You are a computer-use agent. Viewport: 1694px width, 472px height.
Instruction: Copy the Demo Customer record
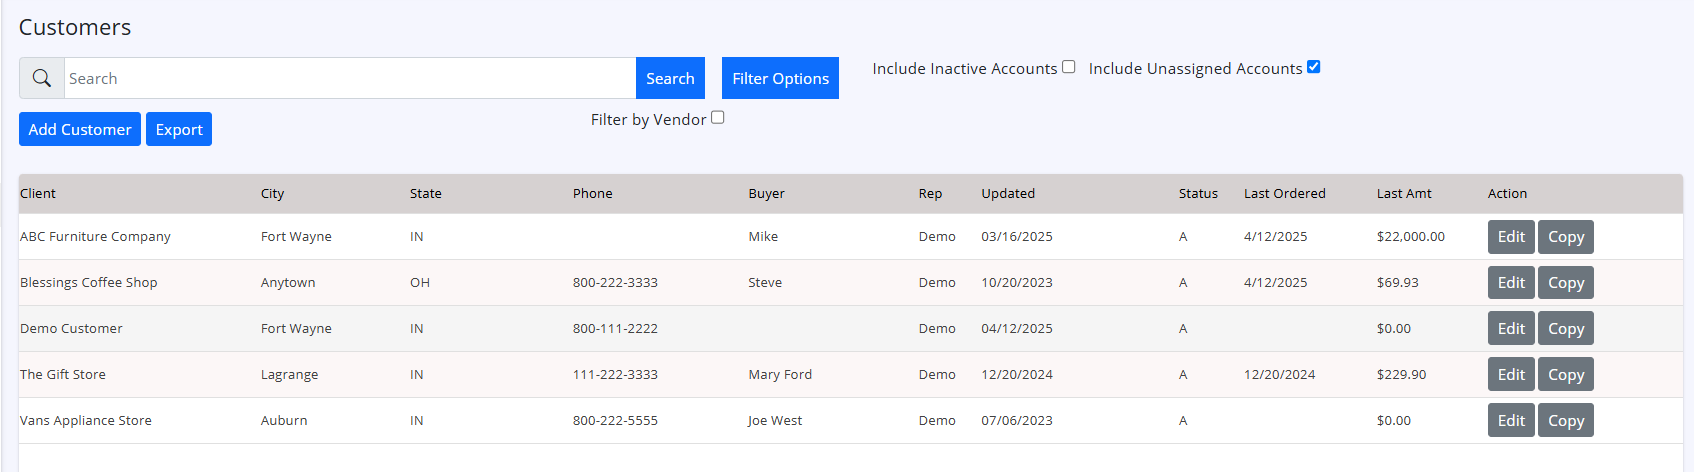(x=1565, y=329)
